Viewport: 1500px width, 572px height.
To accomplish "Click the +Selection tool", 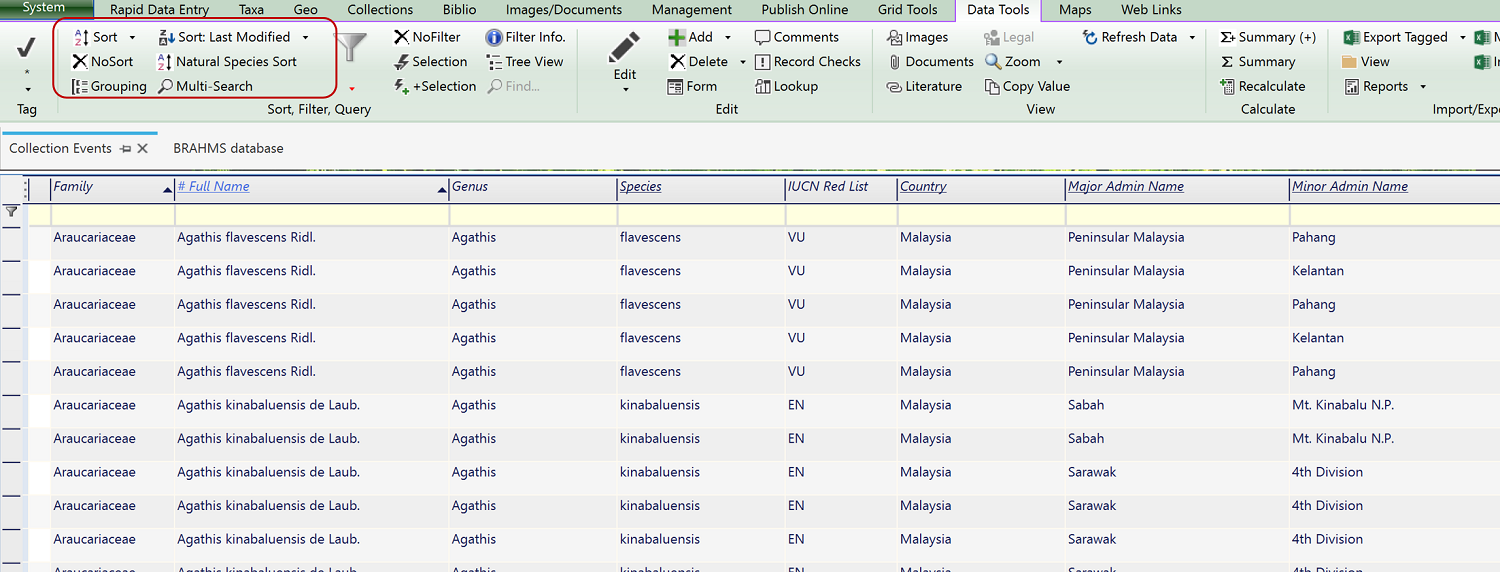I will click(x=435, y=86).
